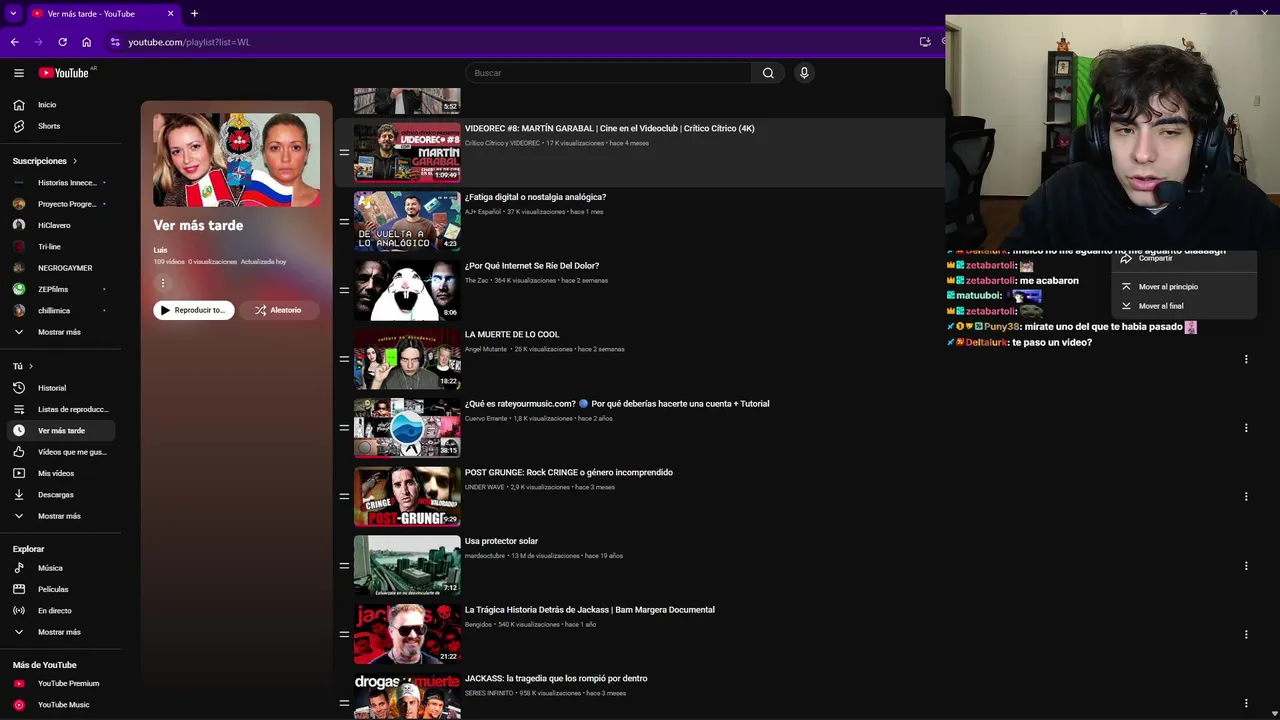Open options for rateyourmusic video
The height and width of the screenshot is (720, 1280).
pyautogui.click(x=1246, y=428)
